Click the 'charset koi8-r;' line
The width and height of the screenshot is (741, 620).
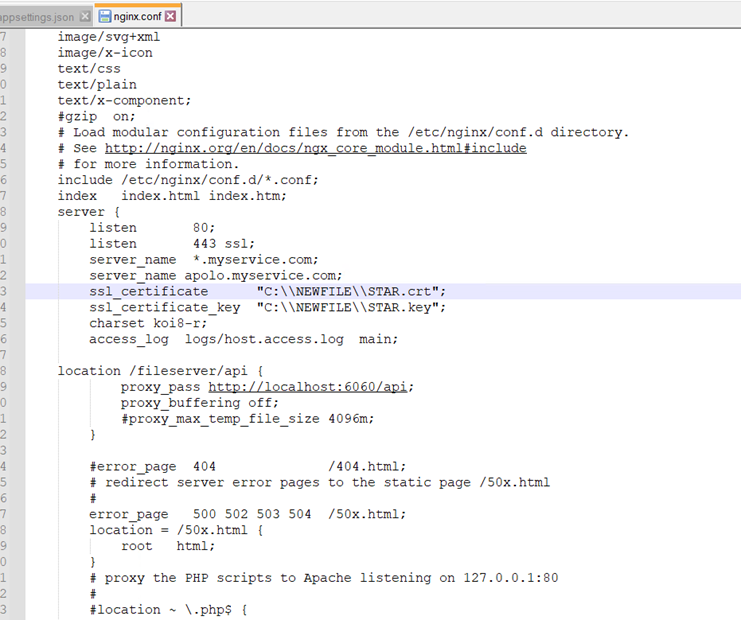148,323
